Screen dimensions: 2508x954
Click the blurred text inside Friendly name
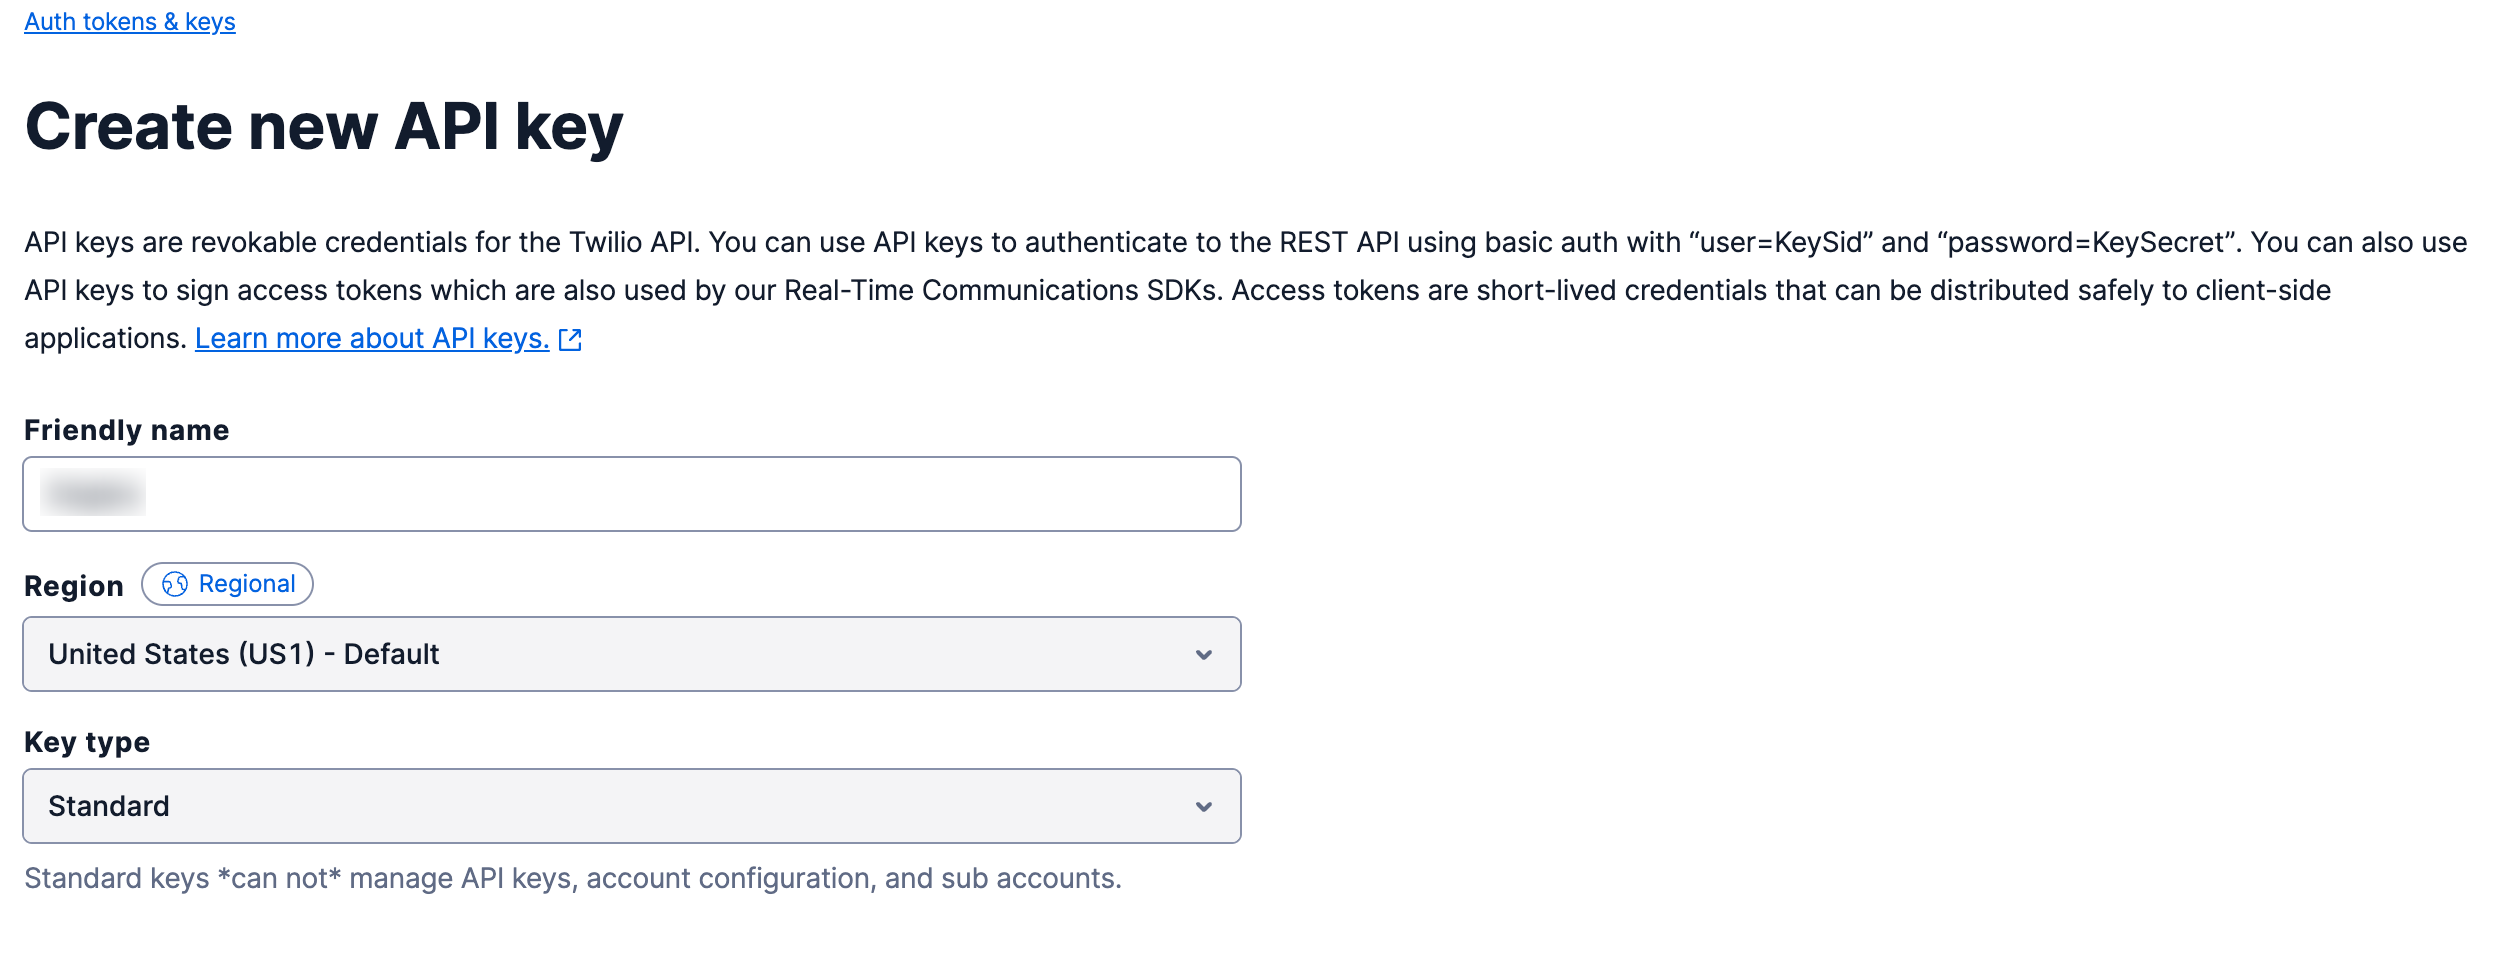(x=93, y=493)
